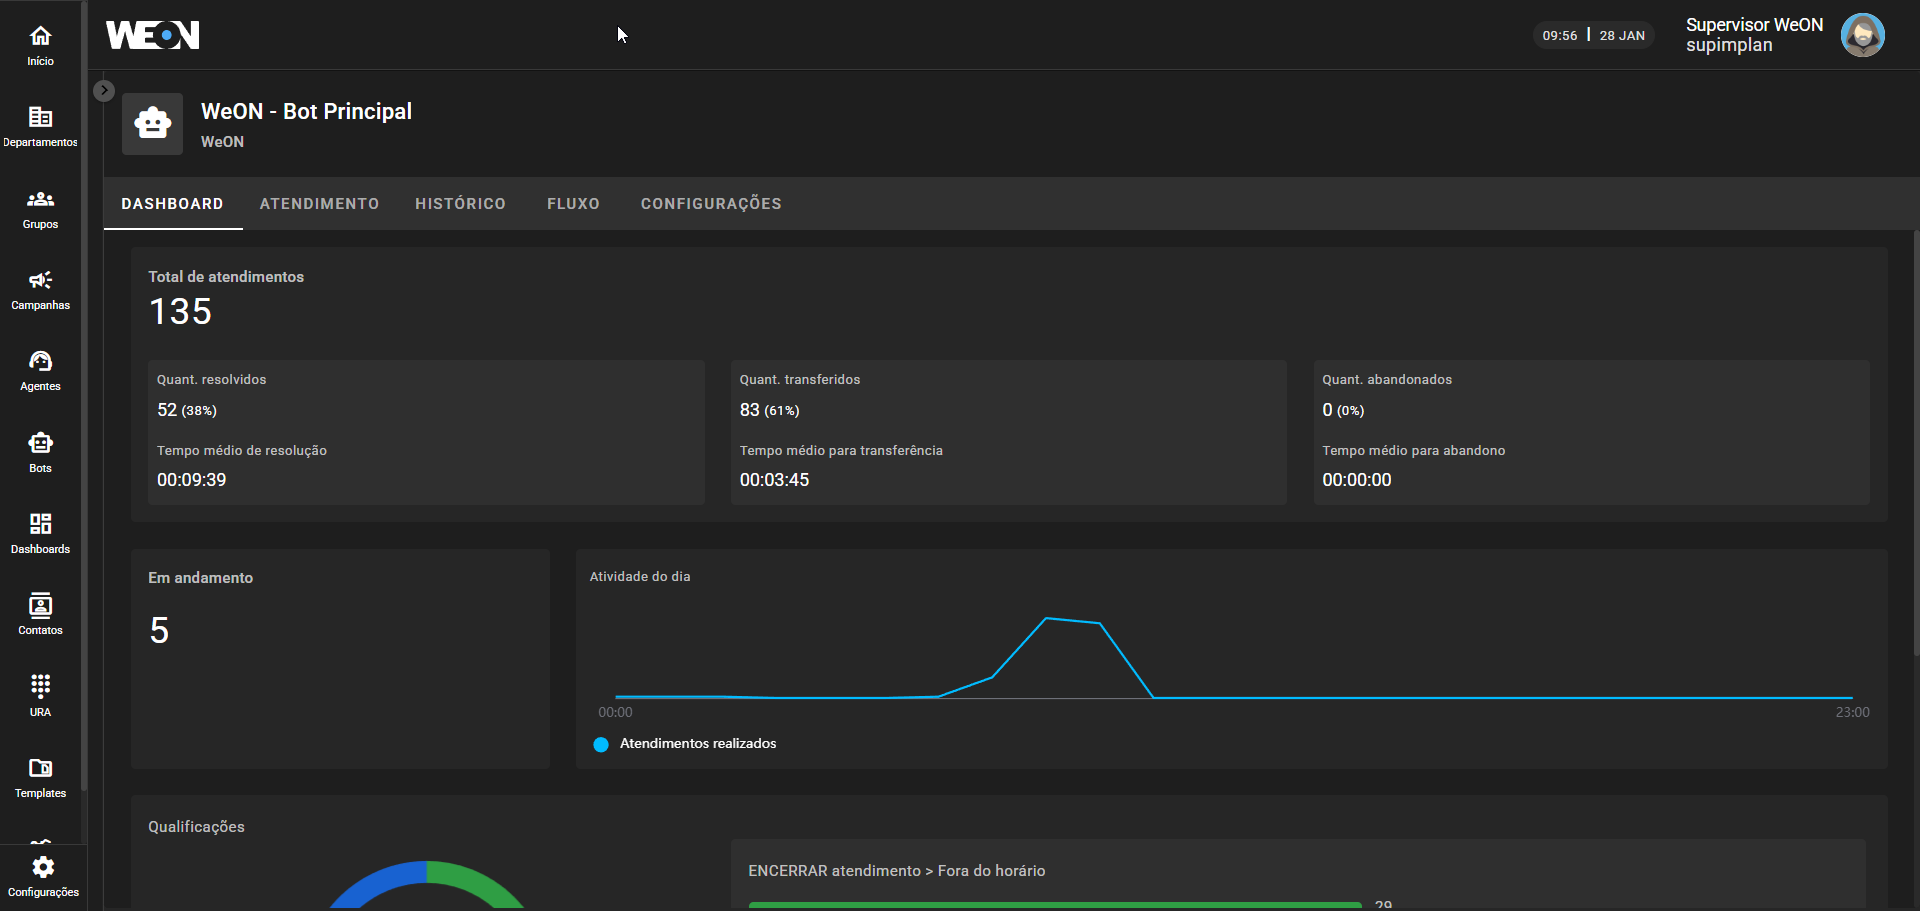Open the Contatos section
The height and width of the screenshot is (911, 1920).
tap(40, 615)
